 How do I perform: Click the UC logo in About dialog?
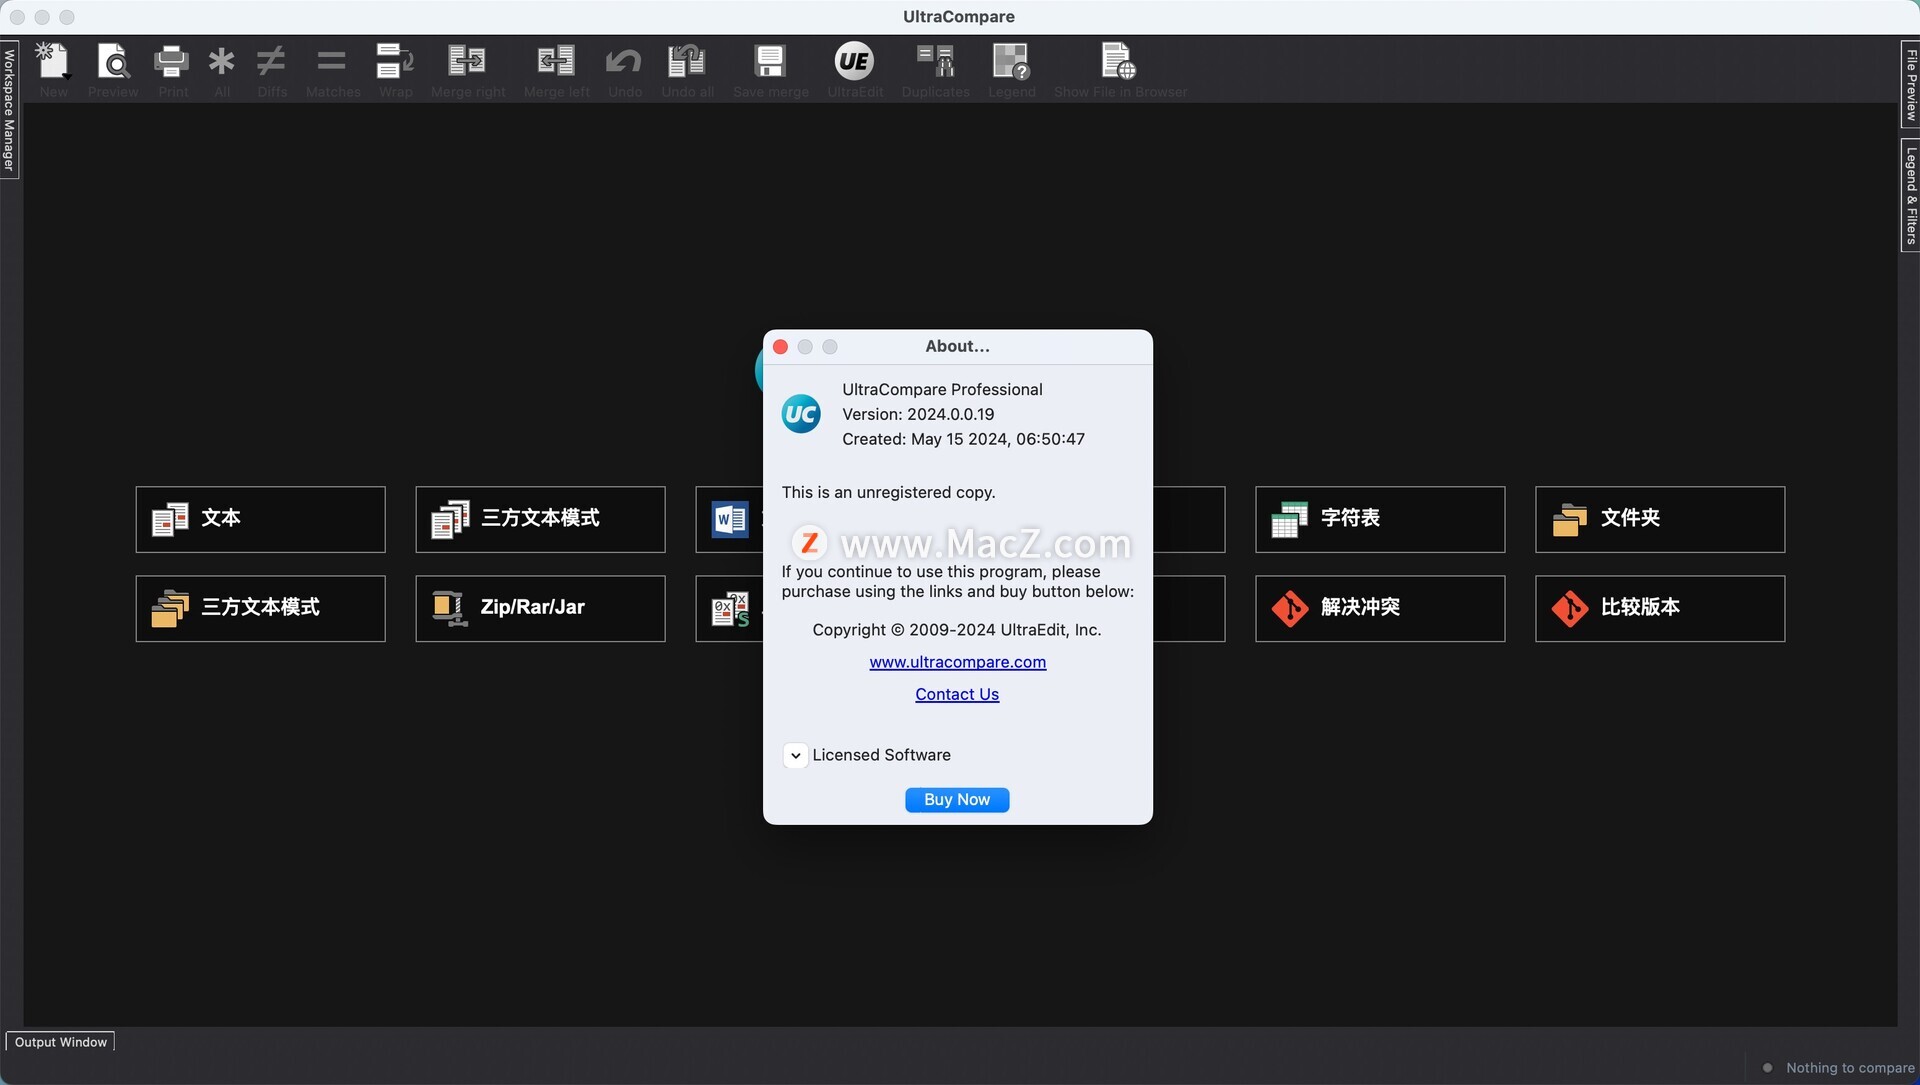801,414
